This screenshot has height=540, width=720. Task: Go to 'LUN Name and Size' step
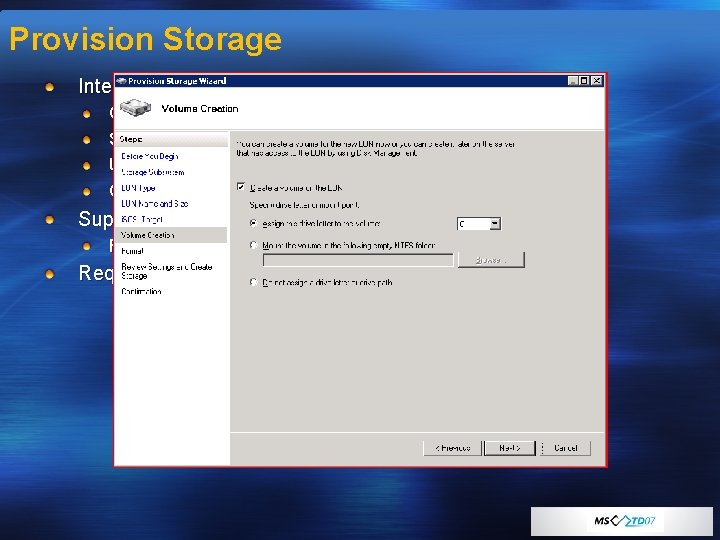(x=154, y=203)
